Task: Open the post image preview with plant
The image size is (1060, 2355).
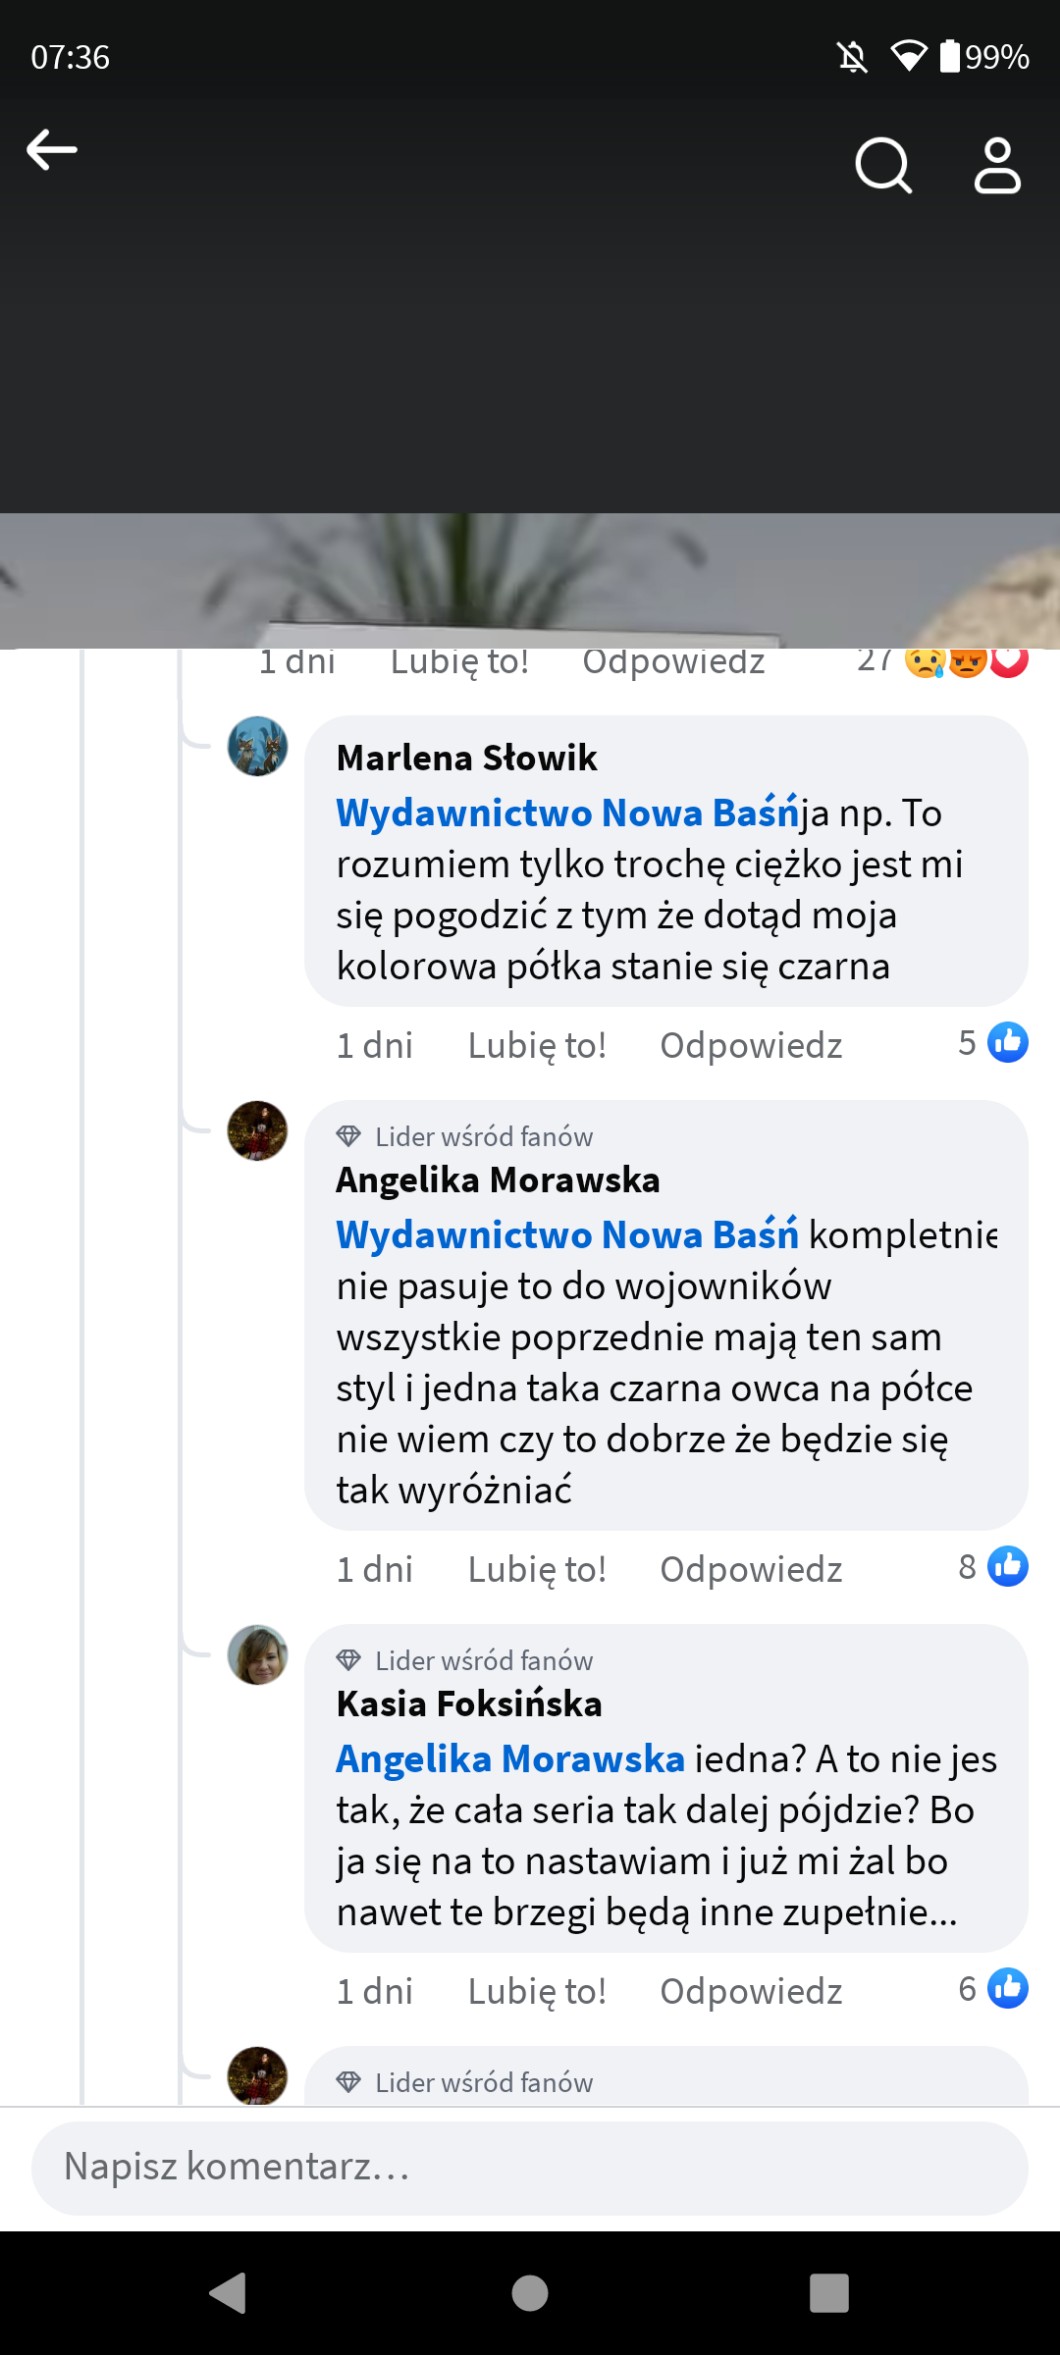Action: coord(530,580)
